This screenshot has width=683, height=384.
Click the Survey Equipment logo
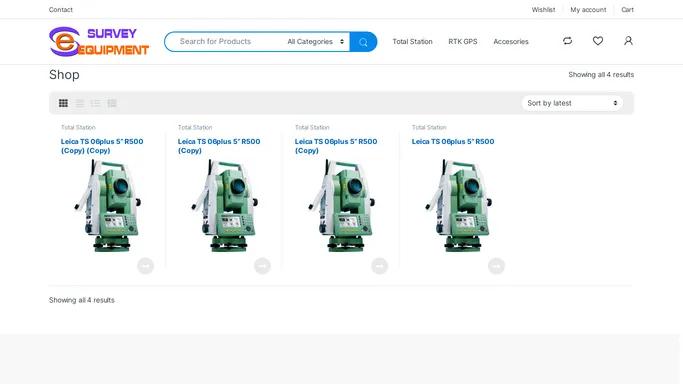click(99, 42)
